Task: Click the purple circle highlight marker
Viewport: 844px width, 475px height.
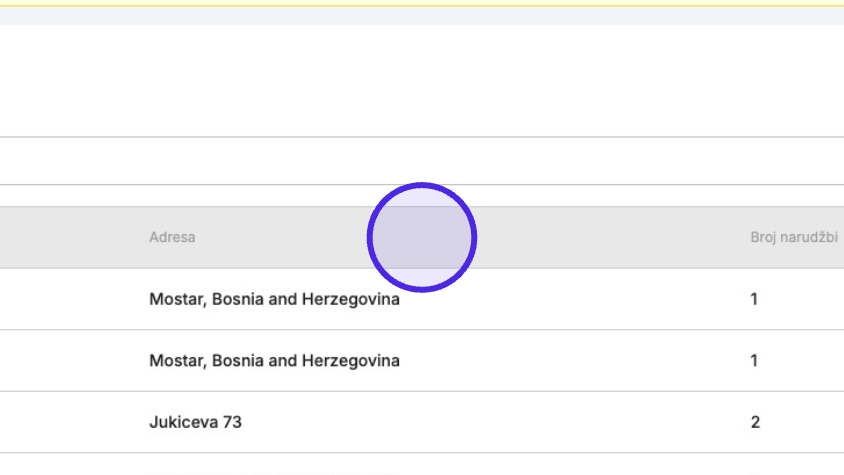Action: pyautogui.click(x=422, y=238)
